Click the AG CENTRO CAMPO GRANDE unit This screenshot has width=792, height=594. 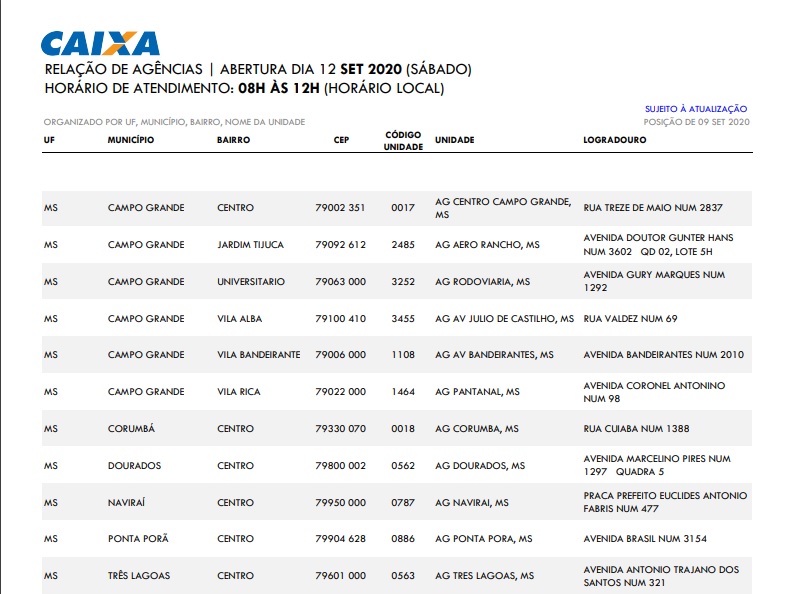click(502, 208)
